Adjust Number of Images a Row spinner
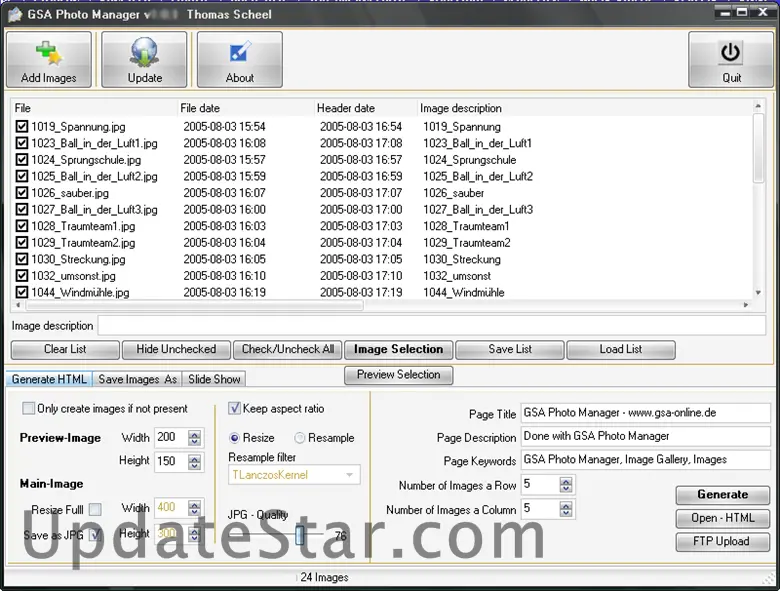 click(x=566, y=485)
